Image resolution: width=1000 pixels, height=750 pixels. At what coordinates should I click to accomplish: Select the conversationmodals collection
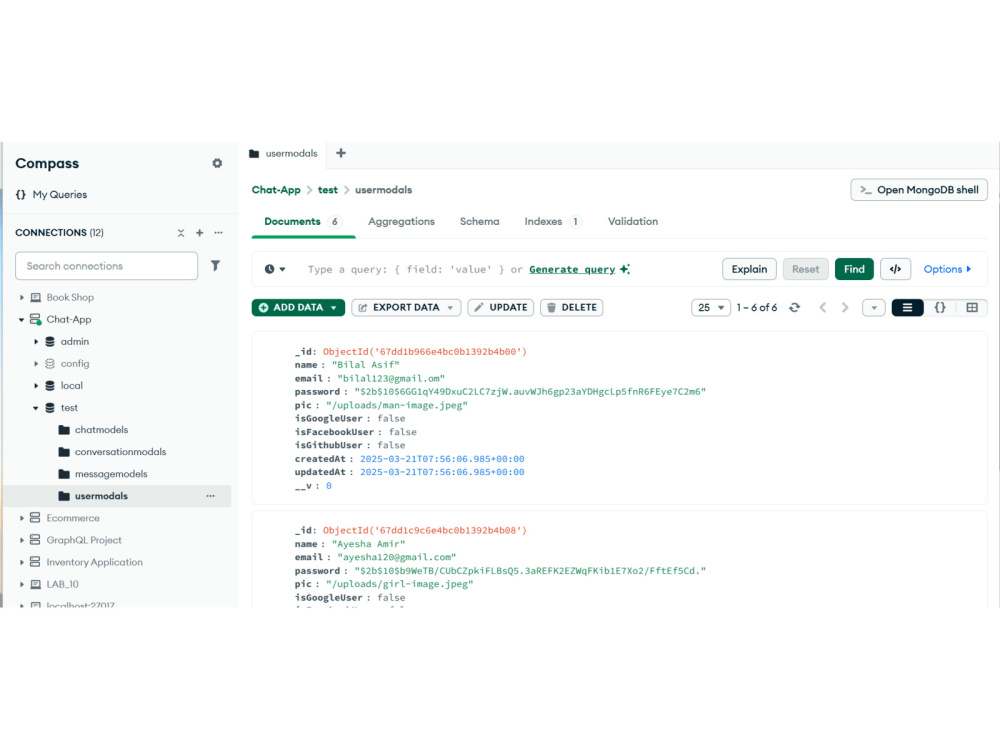[120, 452]
